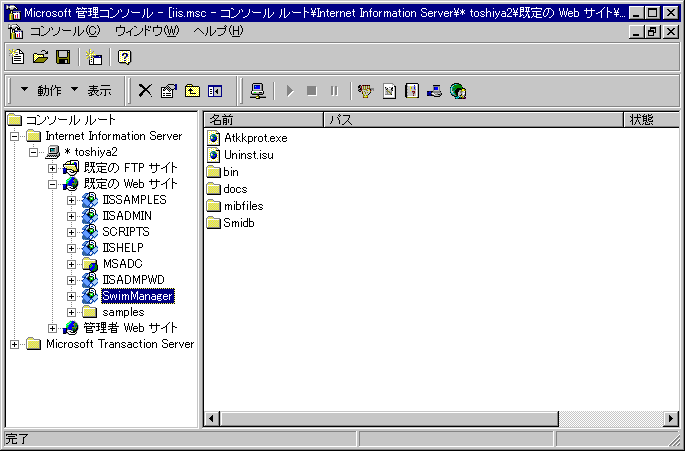Select the mibfiles folder

coord(243,206)
